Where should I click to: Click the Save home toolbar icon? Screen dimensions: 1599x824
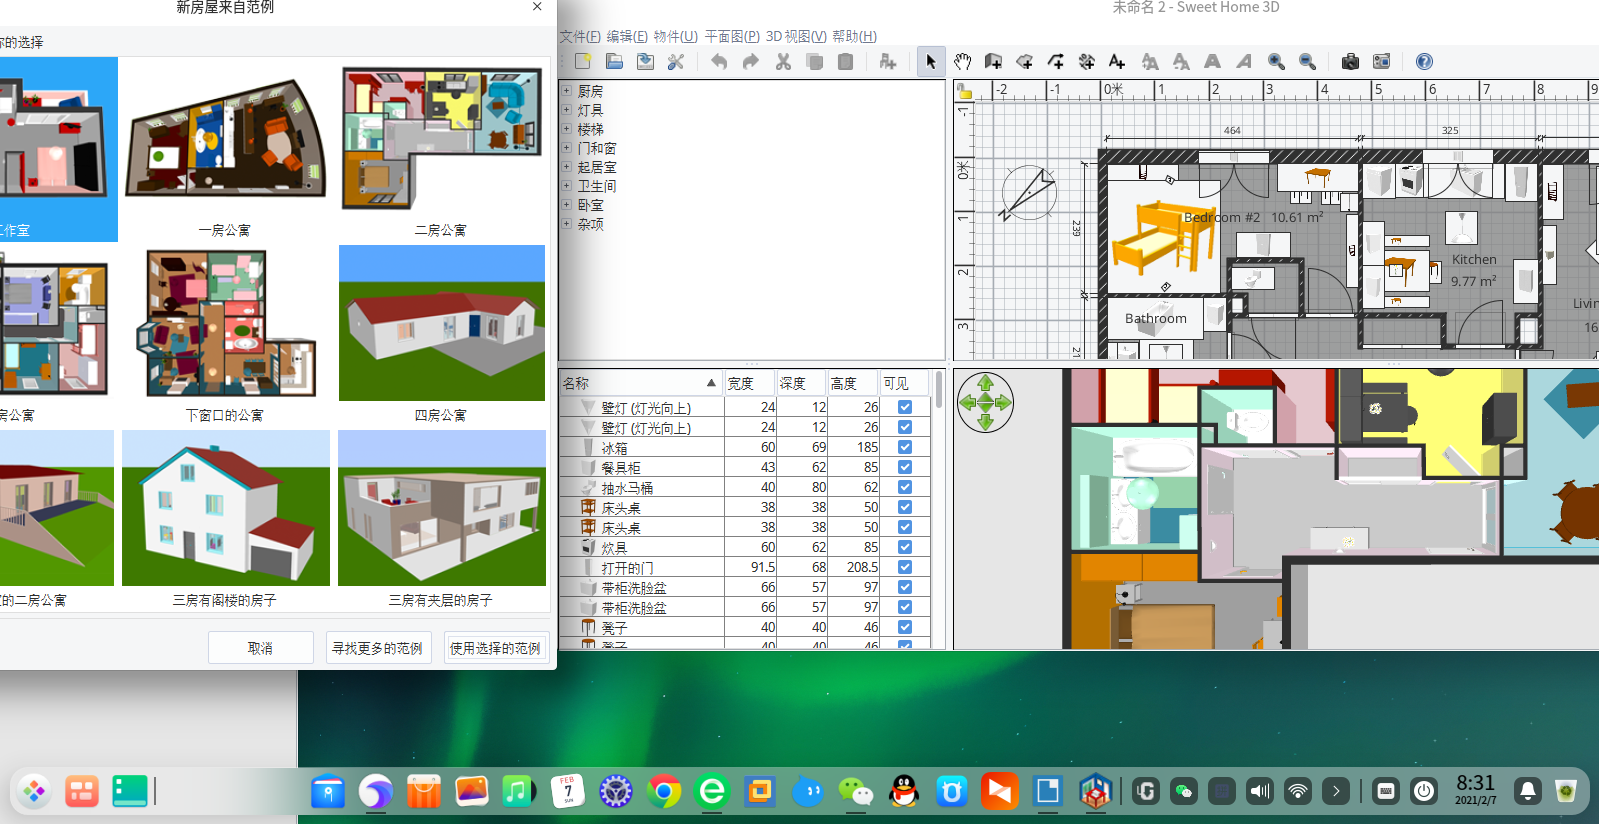645,62
